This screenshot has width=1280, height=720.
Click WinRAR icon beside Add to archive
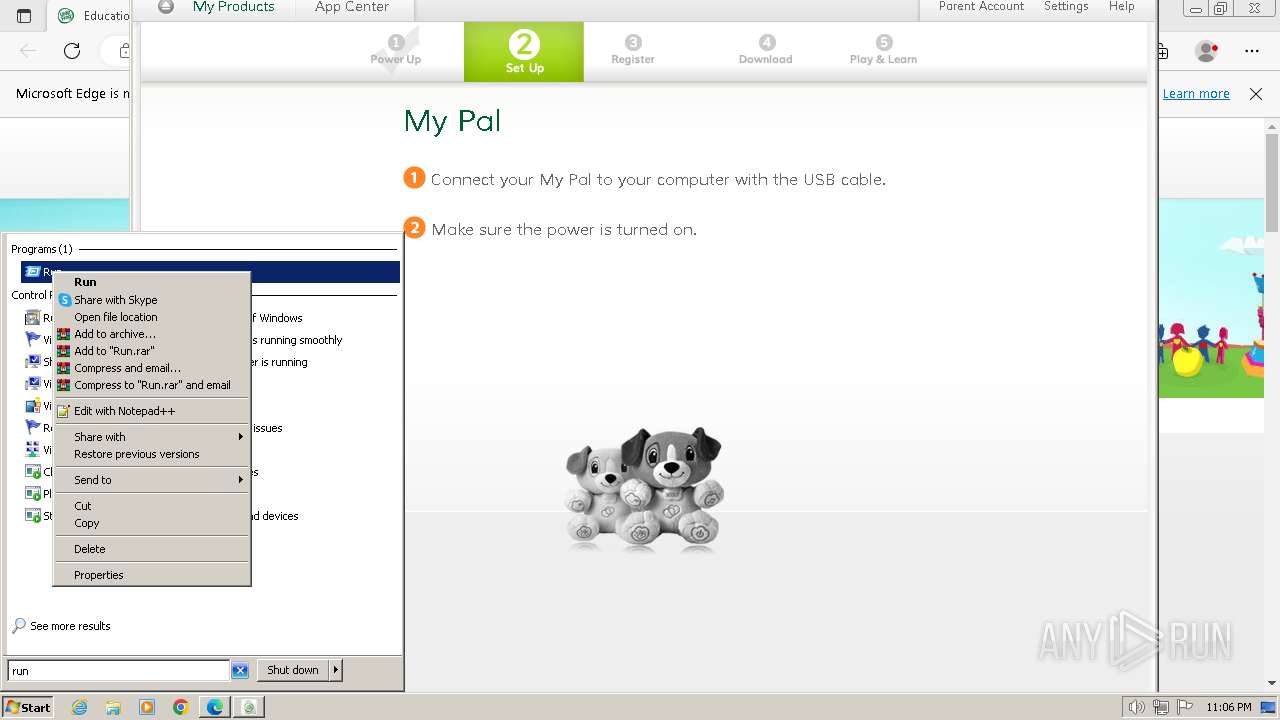click(64, 334)
